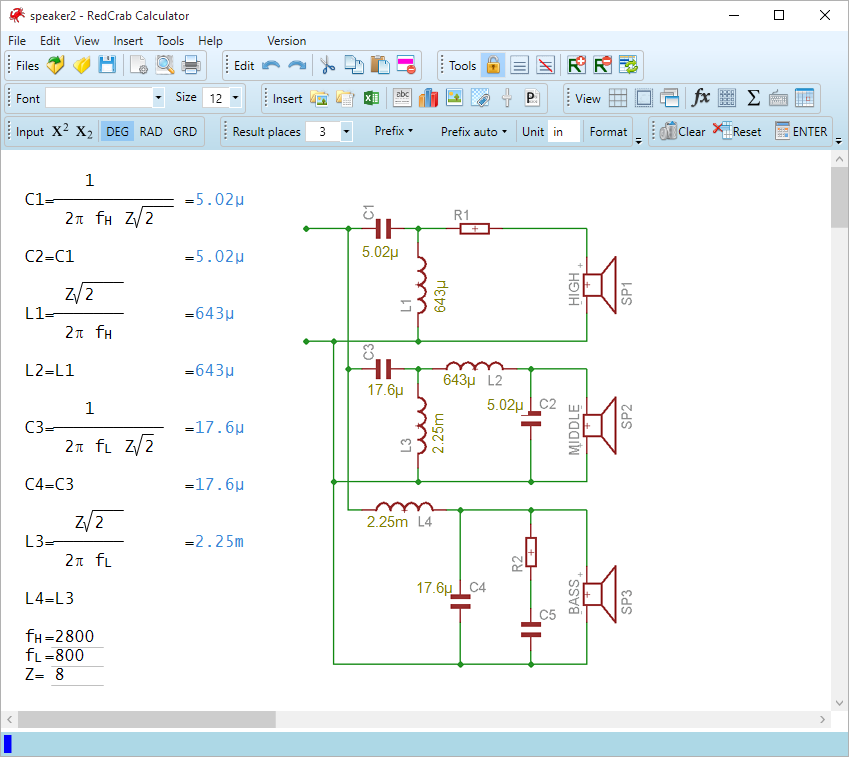Click the Reset button
This screenshot has width=849, height=757.
click(x=737, y=131)
